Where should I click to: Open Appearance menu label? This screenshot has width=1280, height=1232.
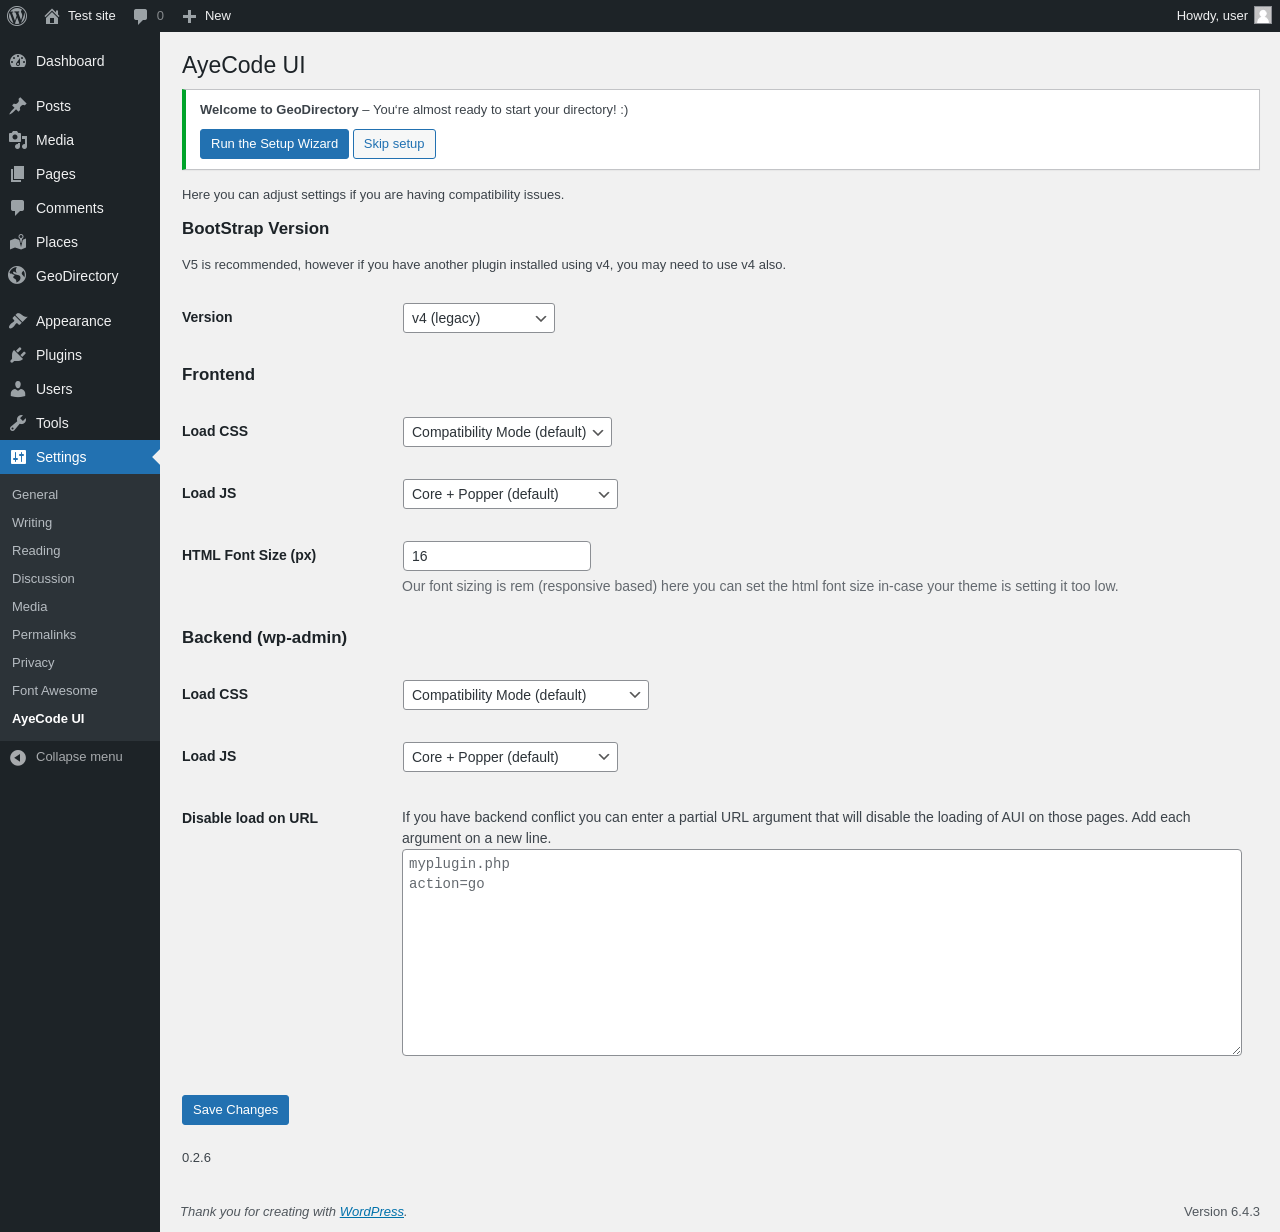point(74,321)
